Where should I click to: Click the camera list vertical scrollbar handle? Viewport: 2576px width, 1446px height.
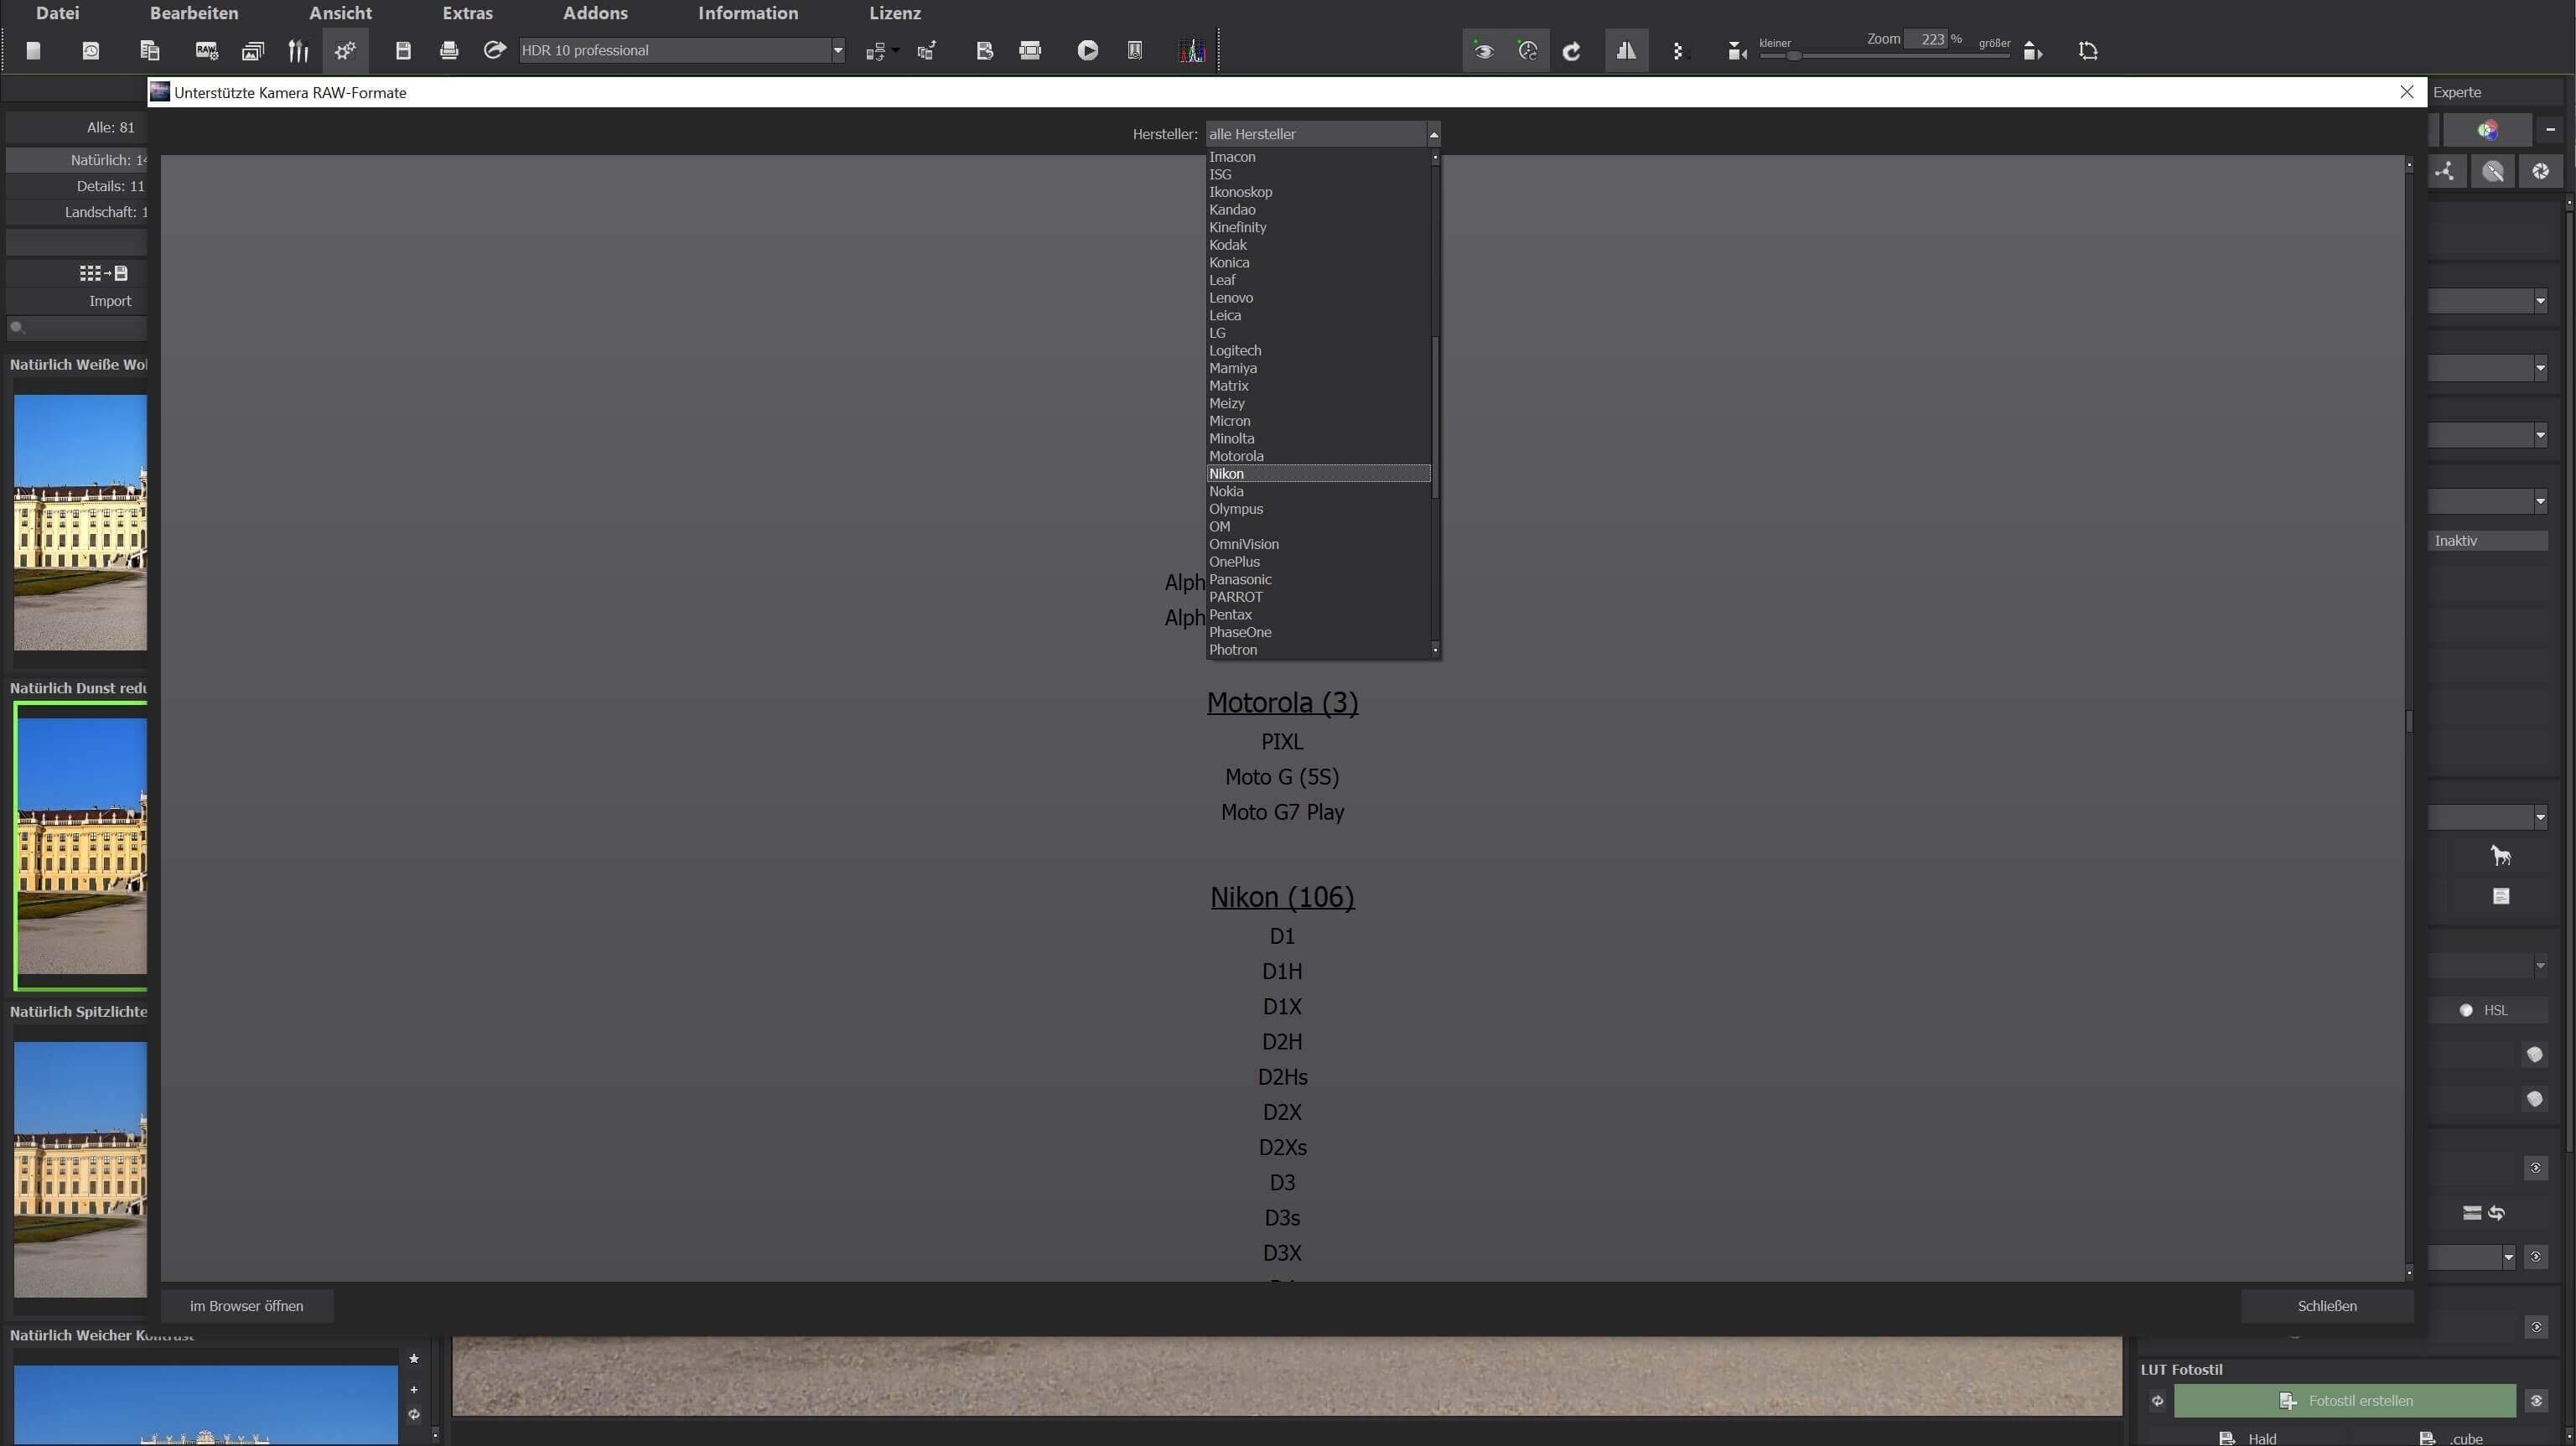click(x=2409, y=720)
